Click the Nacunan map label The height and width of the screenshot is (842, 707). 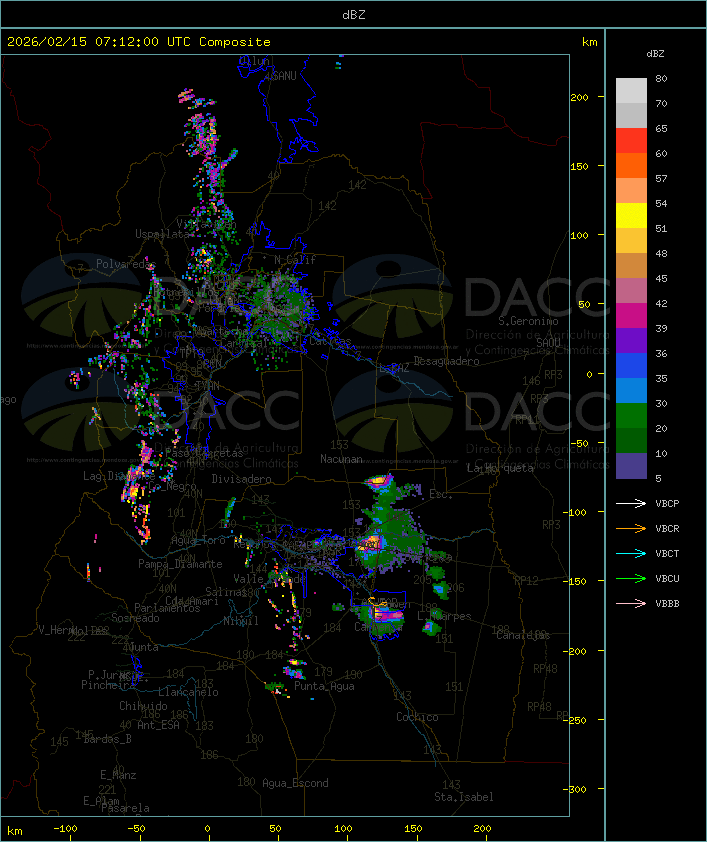pos(341,459)
